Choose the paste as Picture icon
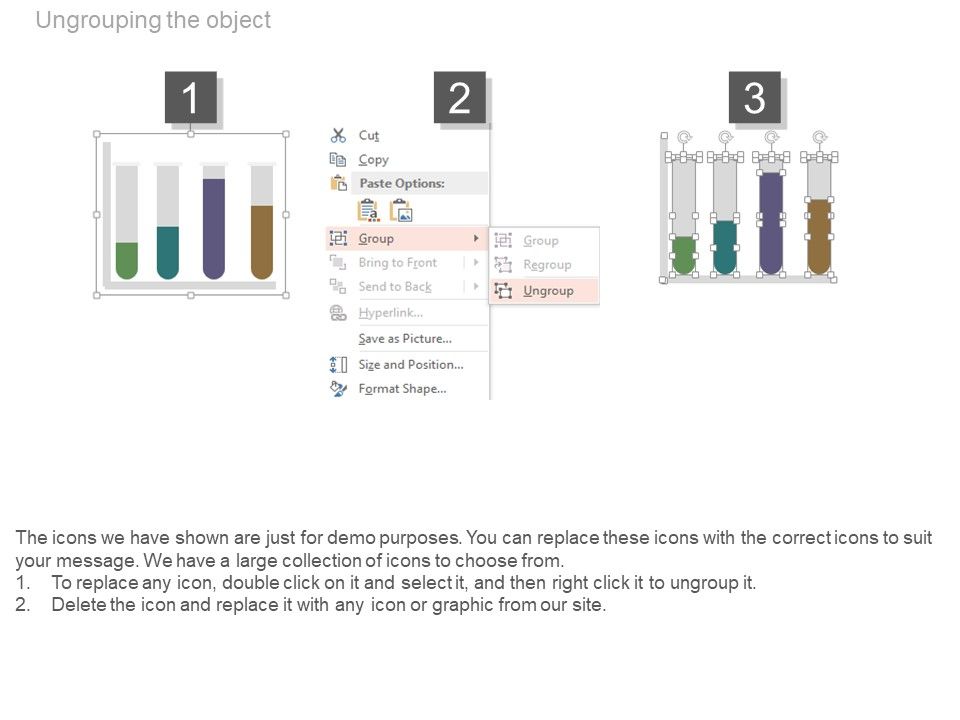Screen dimensions: 960x720 click(x=401, y=211)
